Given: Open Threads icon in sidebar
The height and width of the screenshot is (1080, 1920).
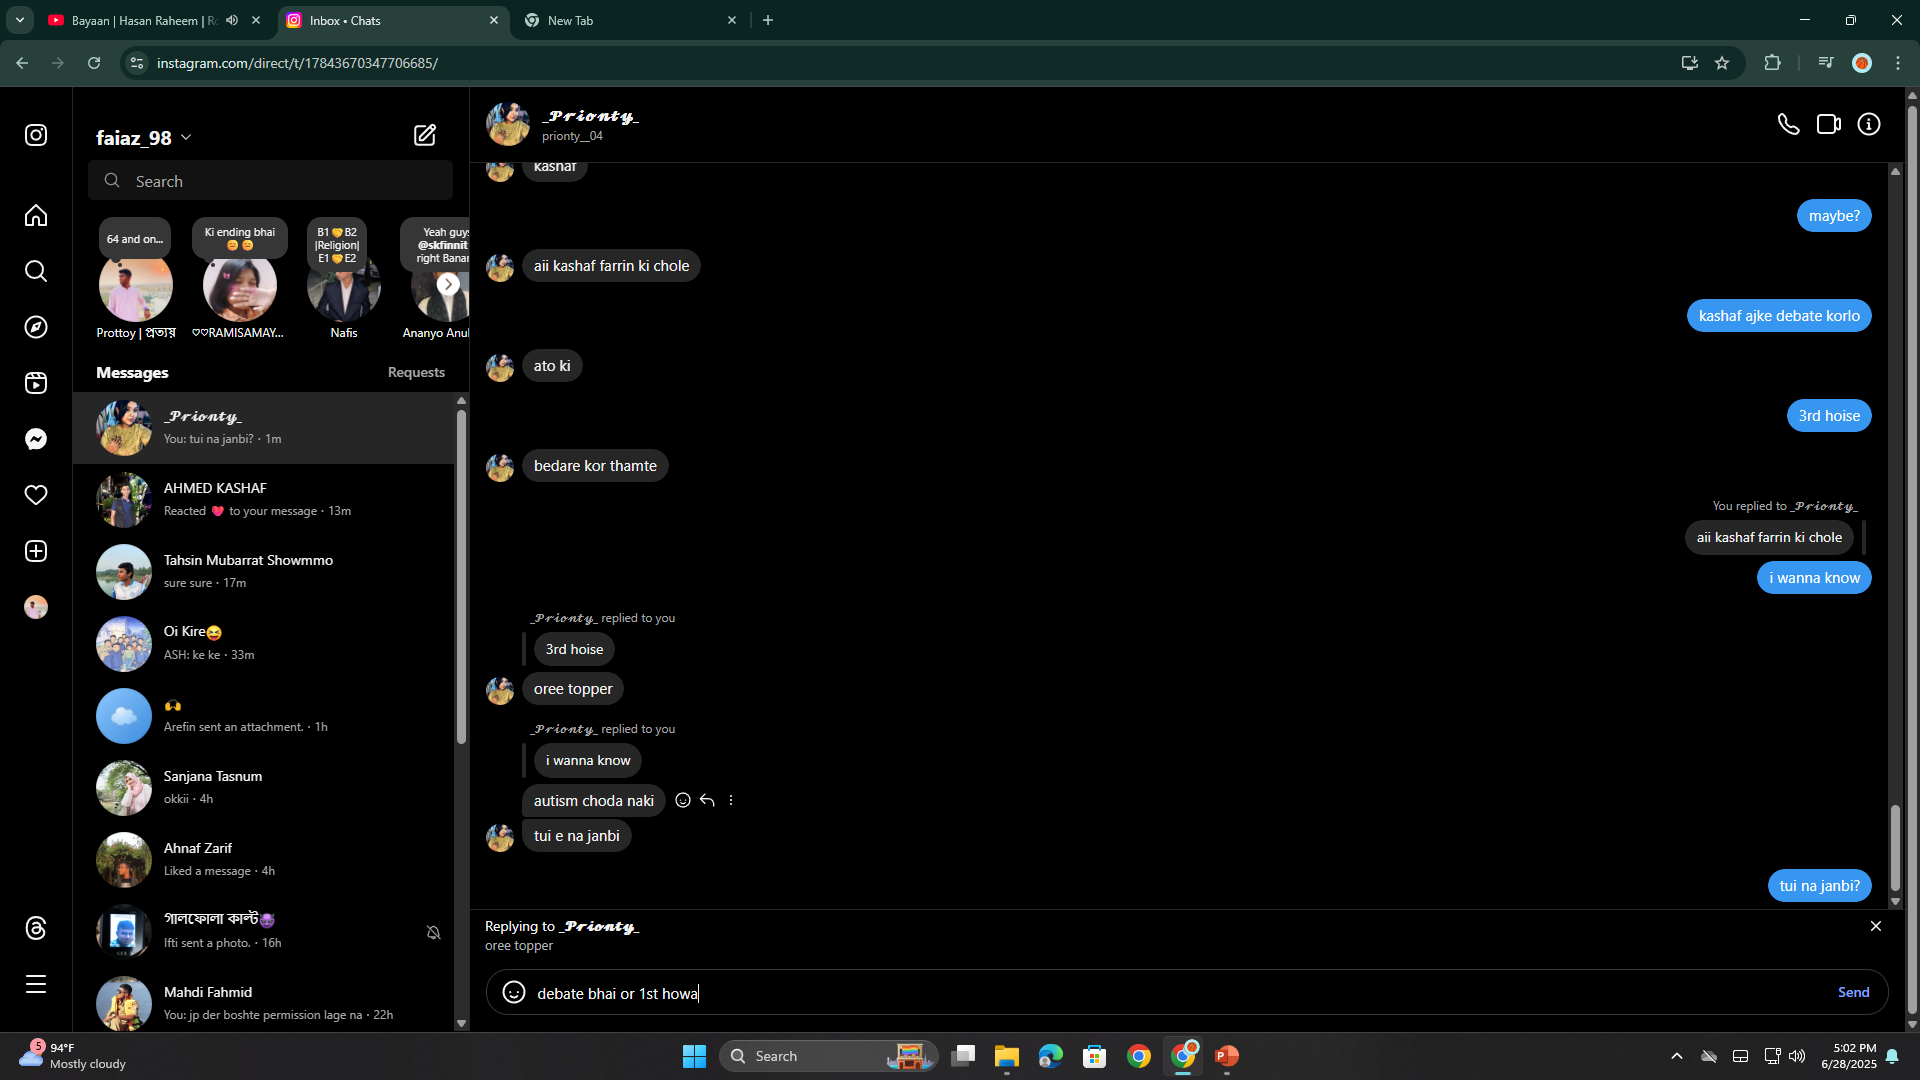Looking at the screenshot, I should 36,928.
